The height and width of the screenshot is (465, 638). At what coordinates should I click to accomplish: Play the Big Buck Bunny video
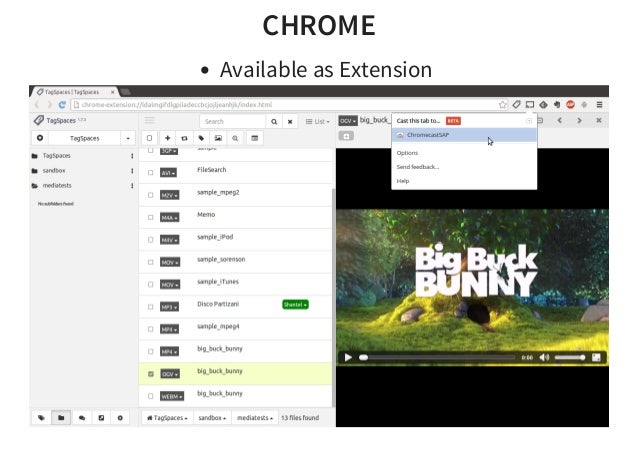[x=348, y=358]
